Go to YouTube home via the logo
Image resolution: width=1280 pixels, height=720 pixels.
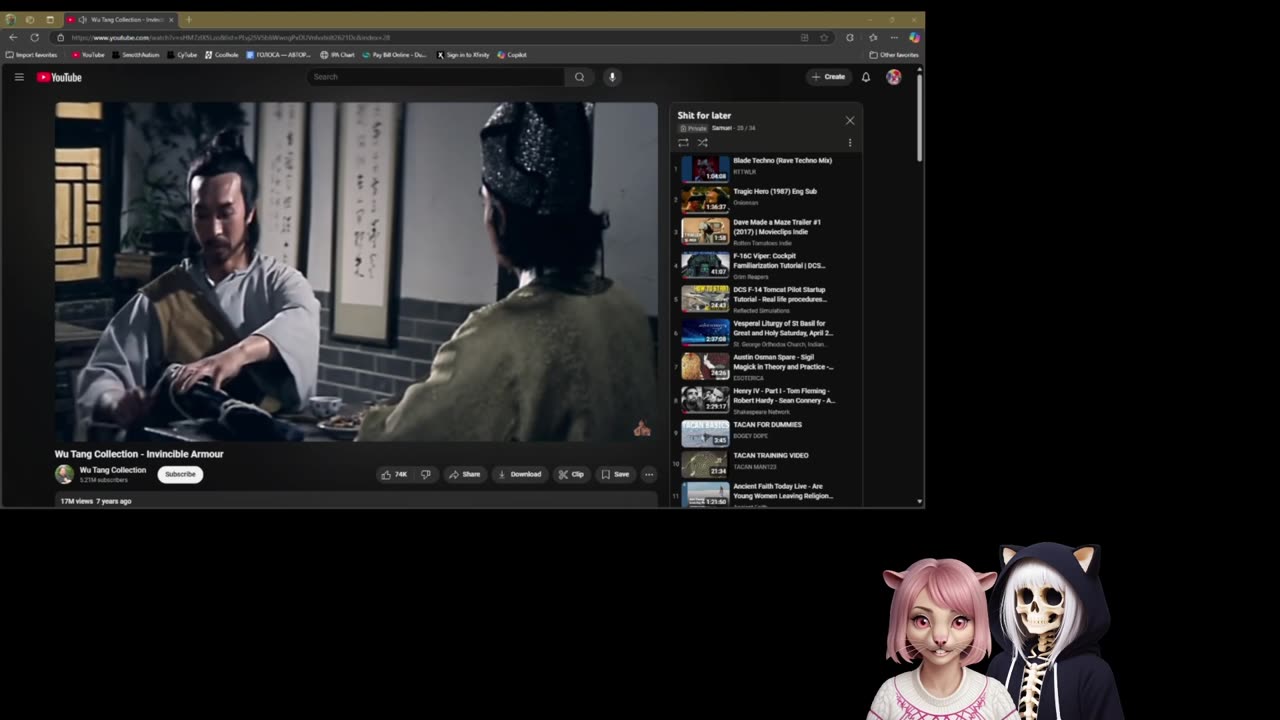(x=60, y=77)
